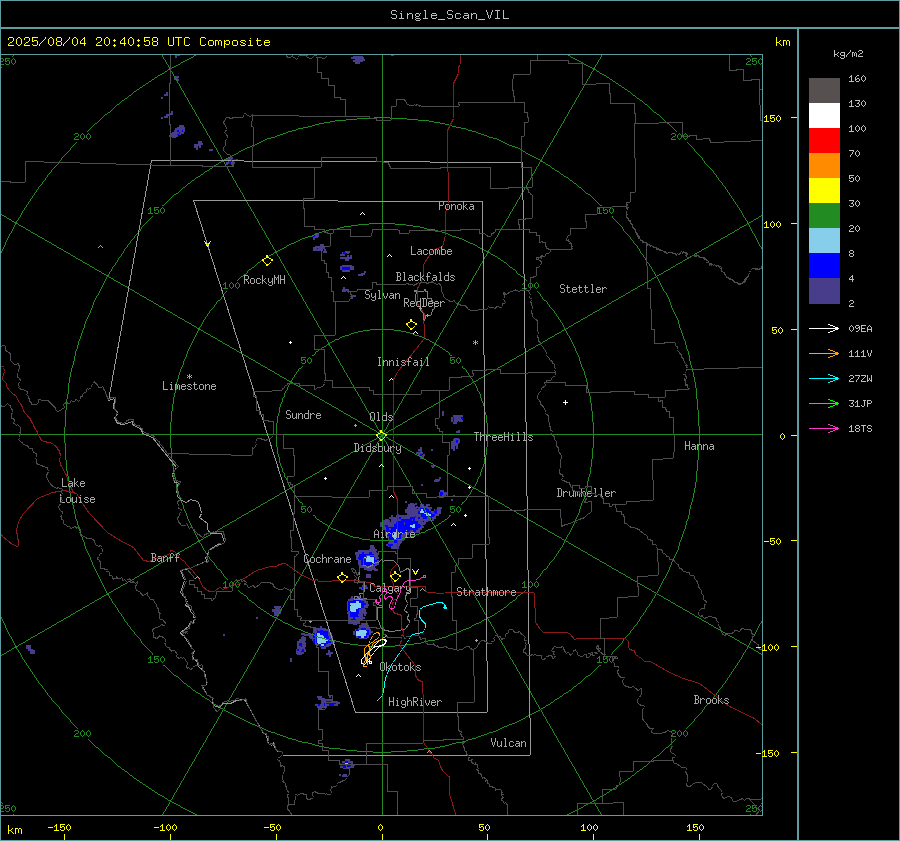Click the RedDeer town label

[424, 303]
